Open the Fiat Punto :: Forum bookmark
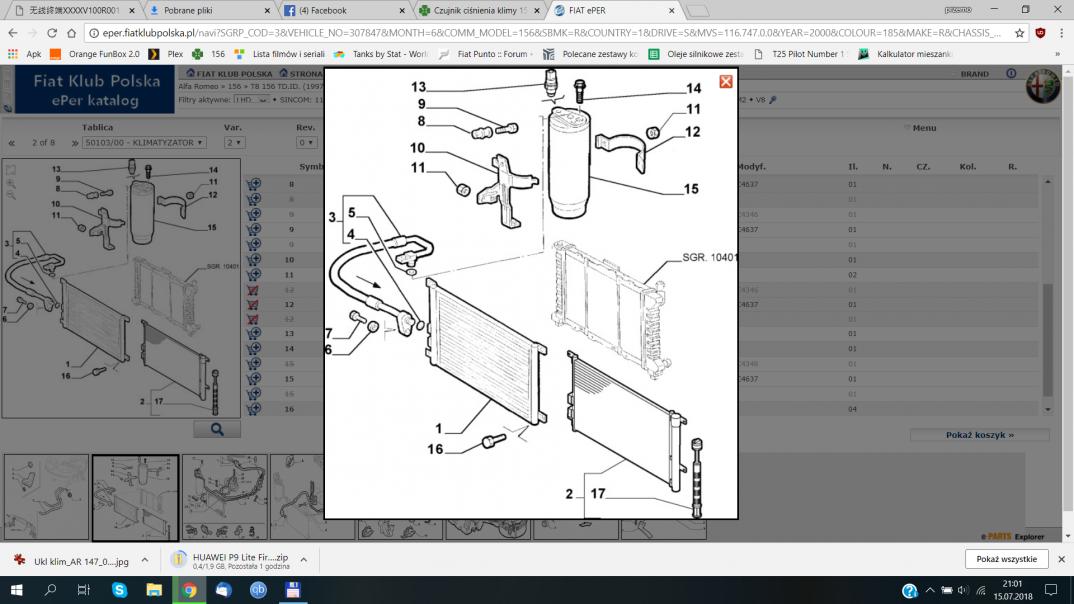1074x604 pixels. coord(486,54)
